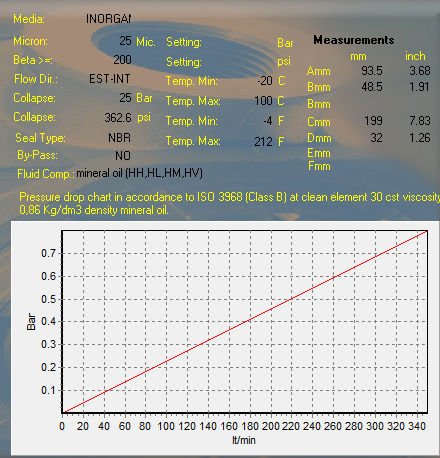
Task: Click the By-Pass value NO
Action: pos(123,155)
